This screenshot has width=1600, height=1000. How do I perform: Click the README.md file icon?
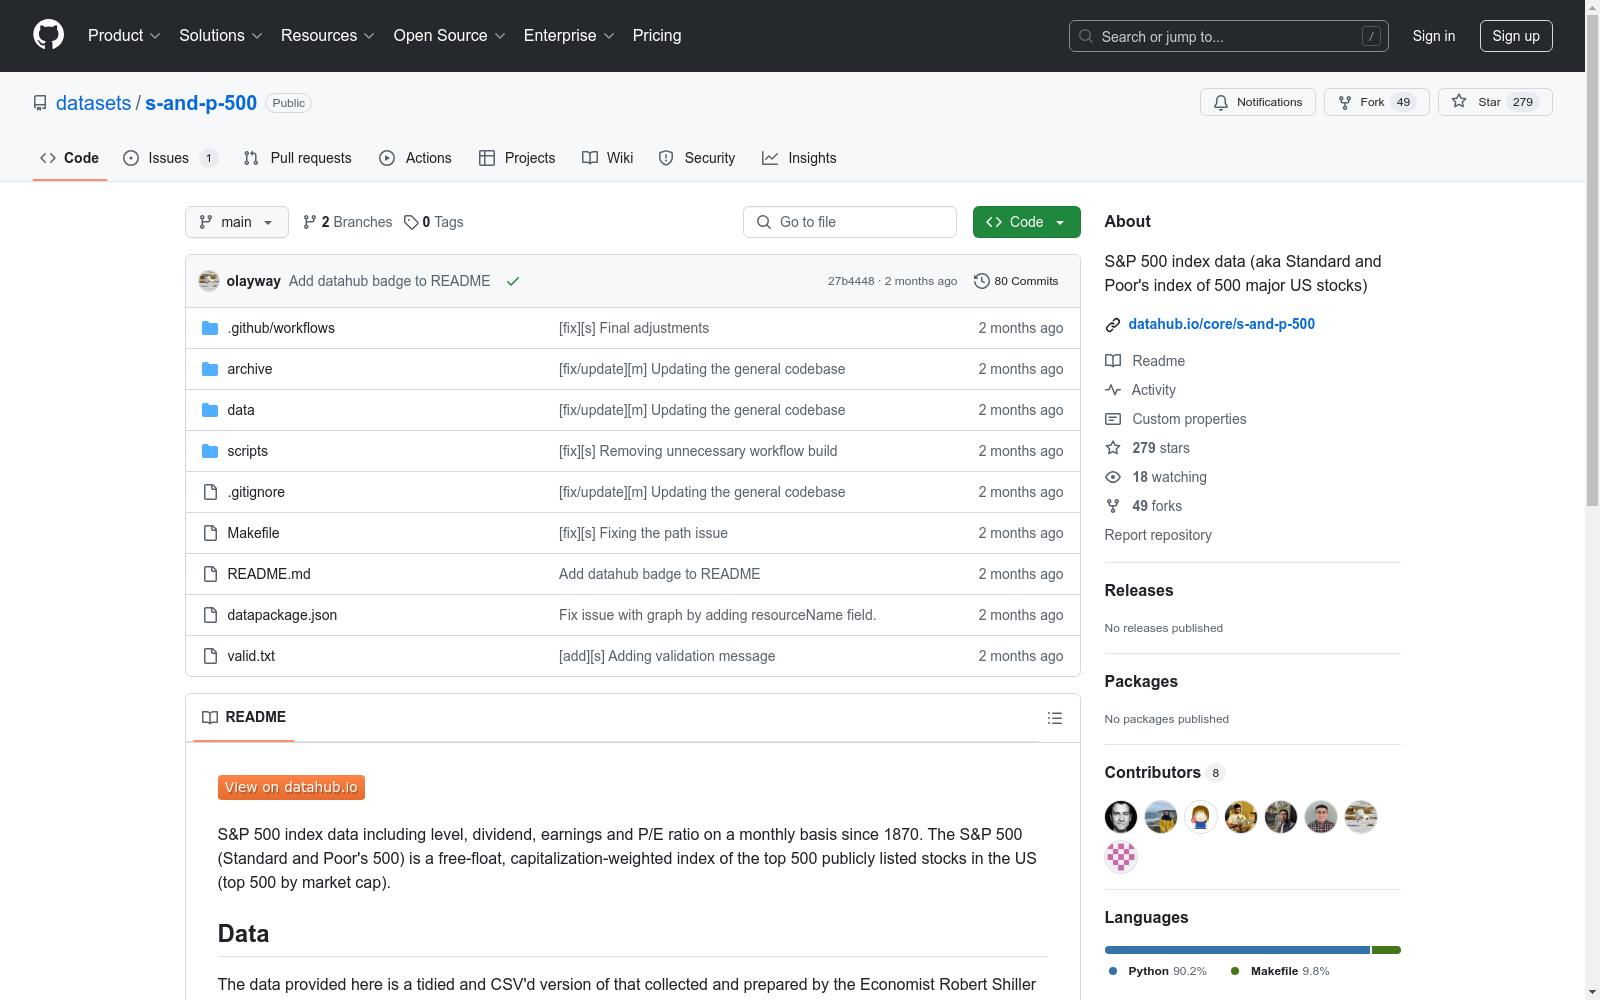[210, 574]
